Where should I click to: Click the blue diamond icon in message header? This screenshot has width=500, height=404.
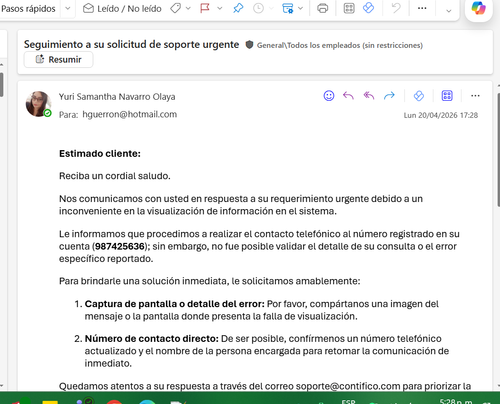[x=419, y=96]
